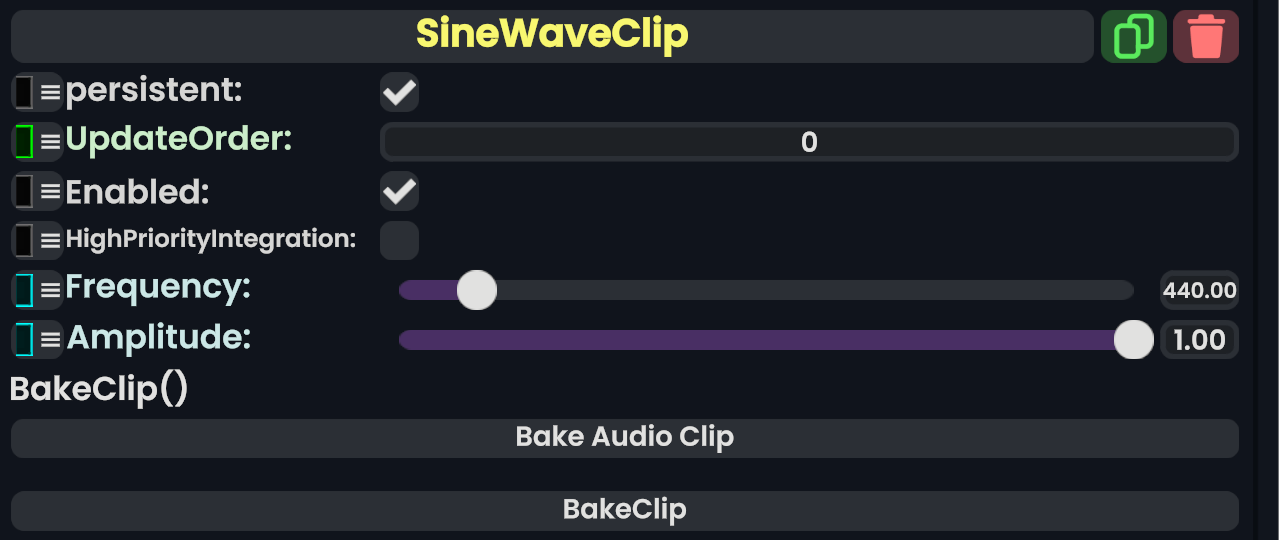The width and height of the screenshot is (1279, 540).
Task: Click the UpdateOrder value field
Action: (809, 142)
